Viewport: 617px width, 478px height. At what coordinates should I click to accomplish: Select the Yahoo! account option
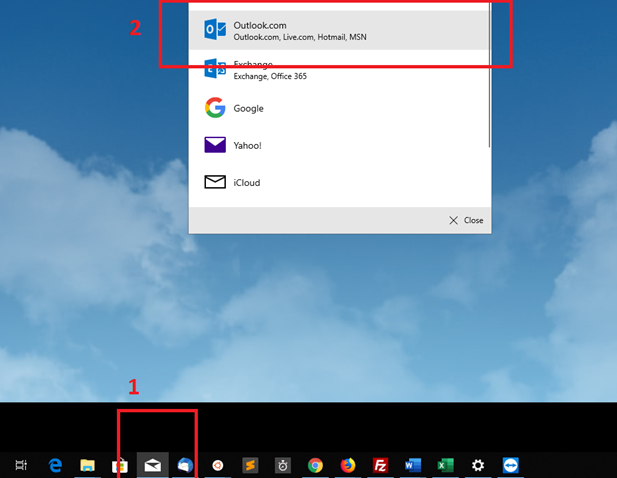coord(339,145)
